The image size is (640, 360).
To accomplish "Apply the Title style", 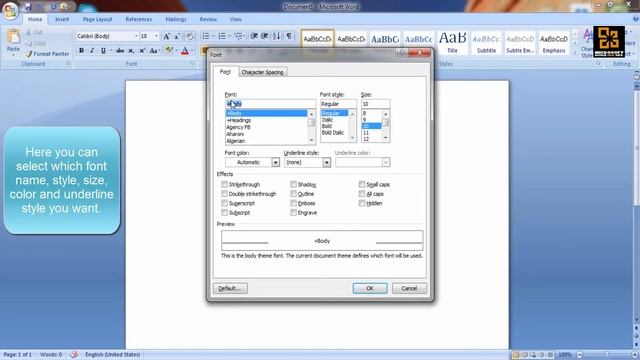I will pos(452,42).
